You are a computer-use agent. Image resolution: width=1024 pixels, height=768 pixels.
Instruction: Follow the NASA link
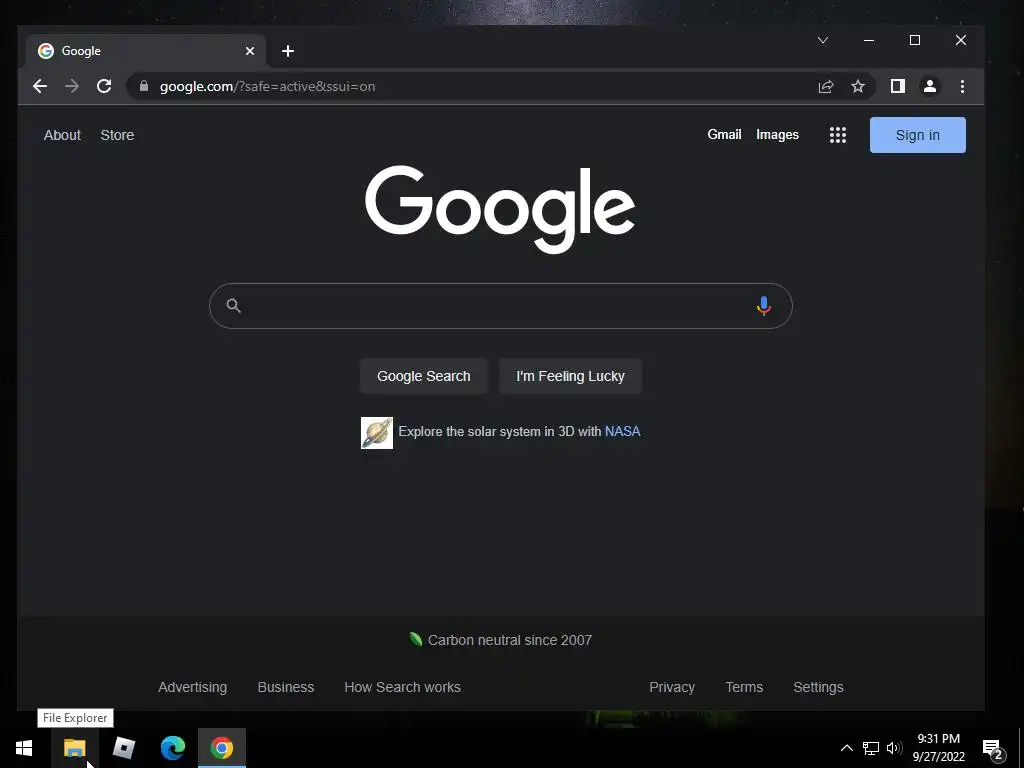(622, 432)
